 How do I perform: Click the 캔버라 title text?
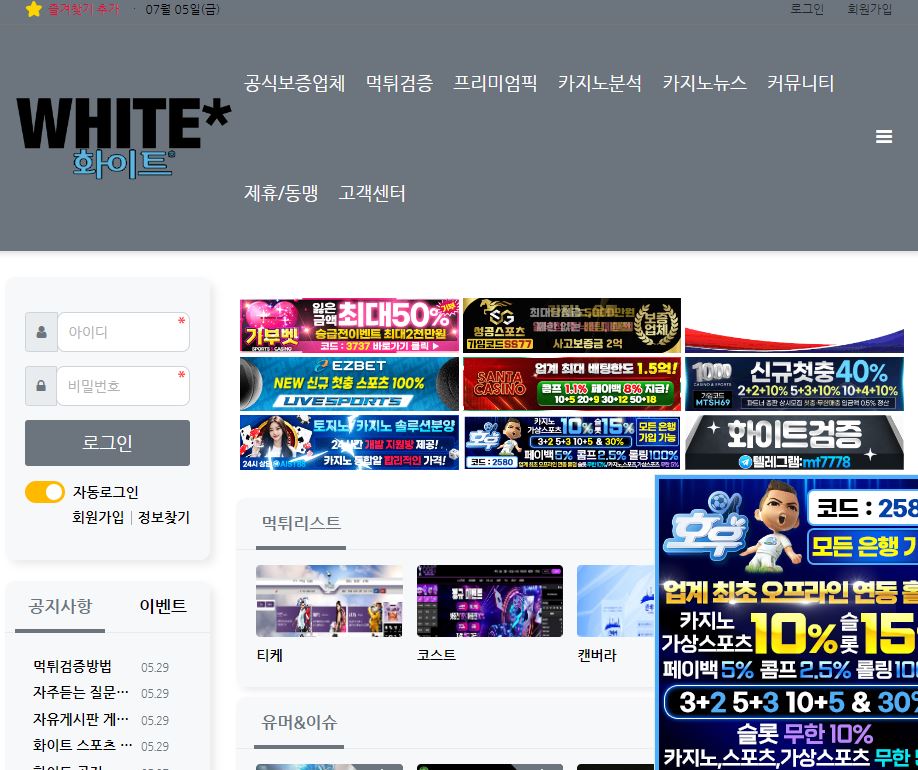[x=597, y=655]
